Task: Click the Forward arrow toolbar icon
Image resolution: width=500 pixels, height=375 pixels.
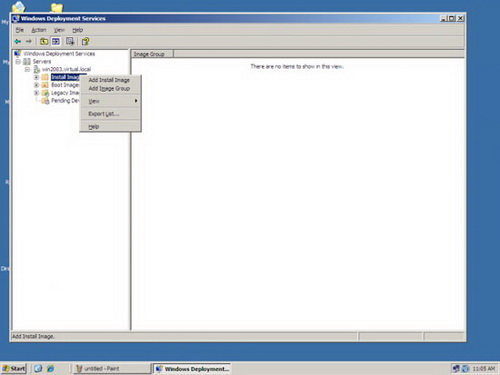Action: [29, 41]
